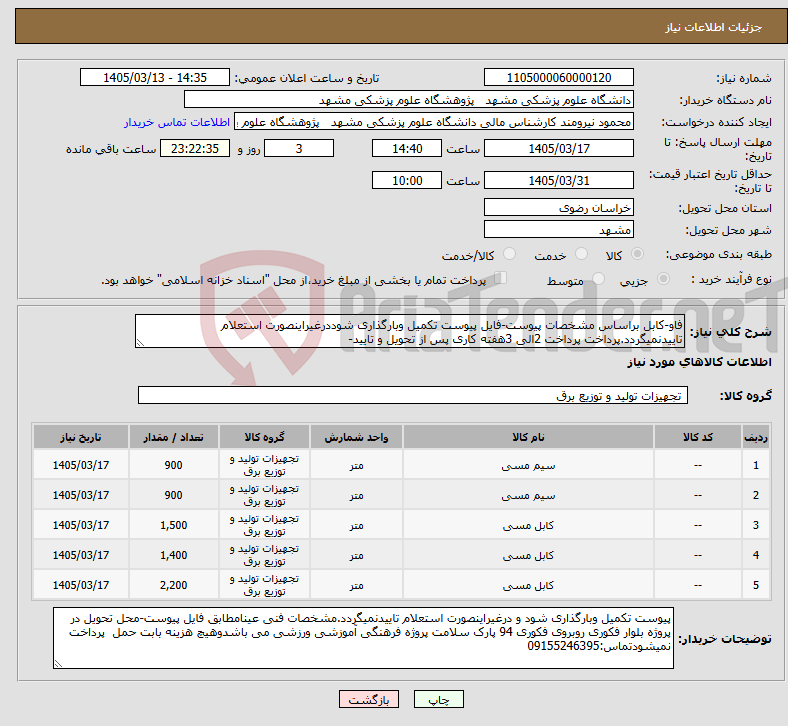The image size is (788, 726).
Task: Click کابل مسی in row 5
Action: [x=528, y=585]
